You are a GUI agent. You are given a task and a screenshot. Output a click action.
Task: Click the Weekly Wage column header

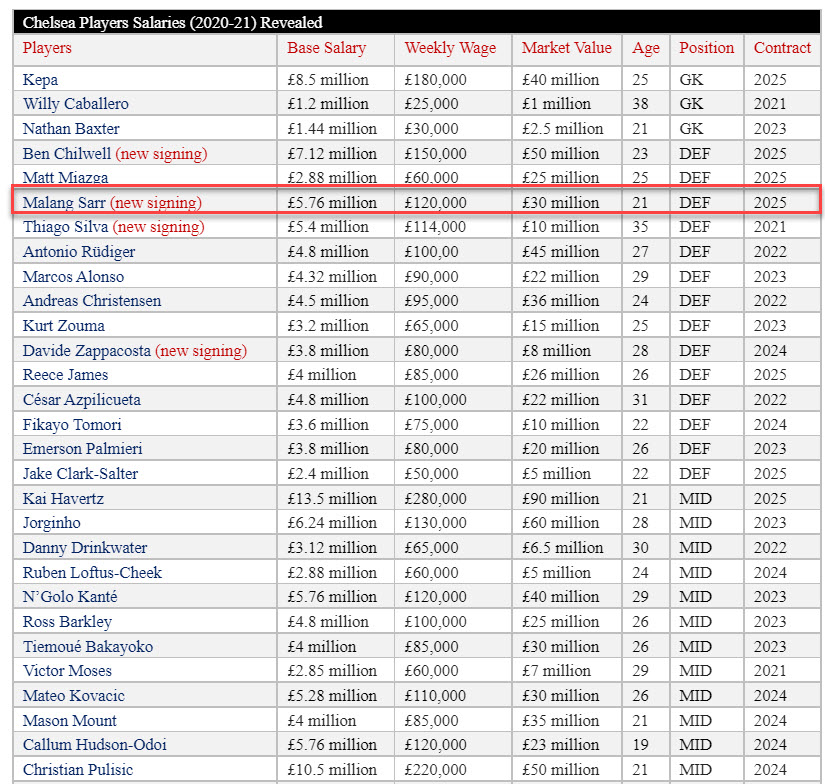click(x=450, y=48)
